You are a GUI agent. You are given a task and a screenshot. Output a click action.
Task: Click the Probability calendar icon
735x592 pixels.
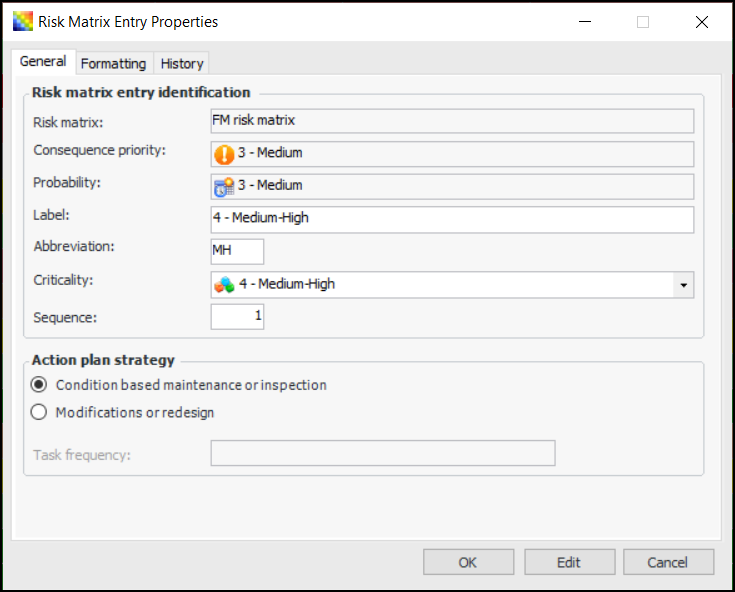223,186
